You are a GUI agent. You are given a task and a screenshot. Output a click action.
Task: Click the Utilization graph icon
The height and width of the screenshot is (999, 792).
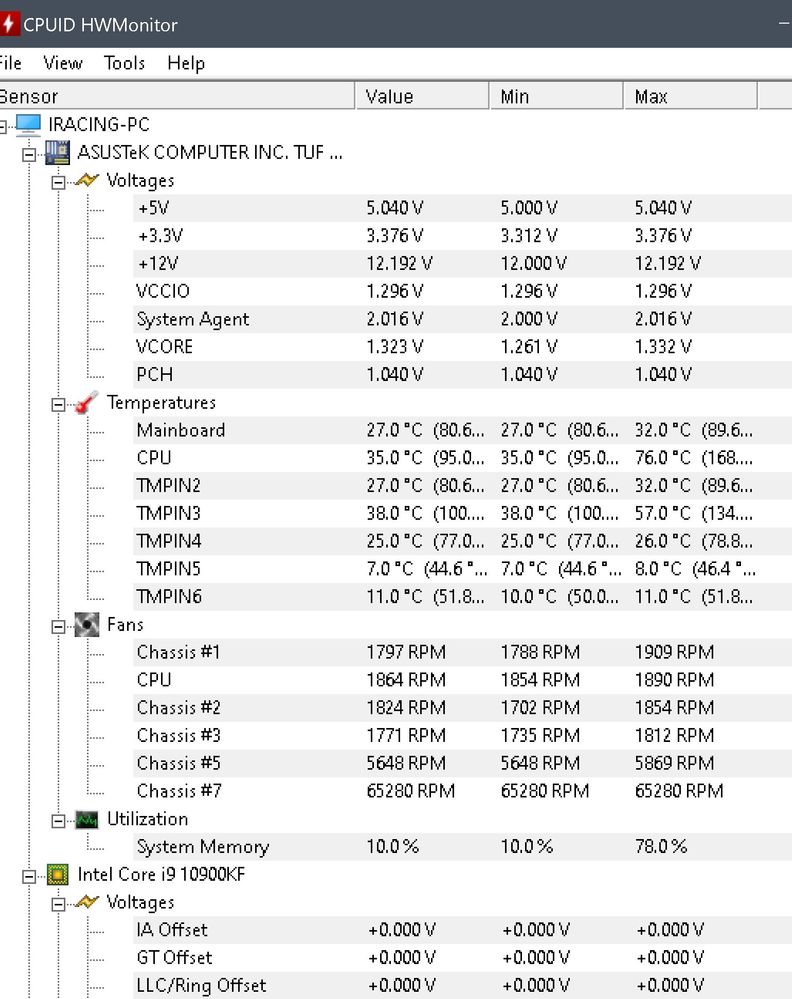pyautogui.click(x=87, y=819)
